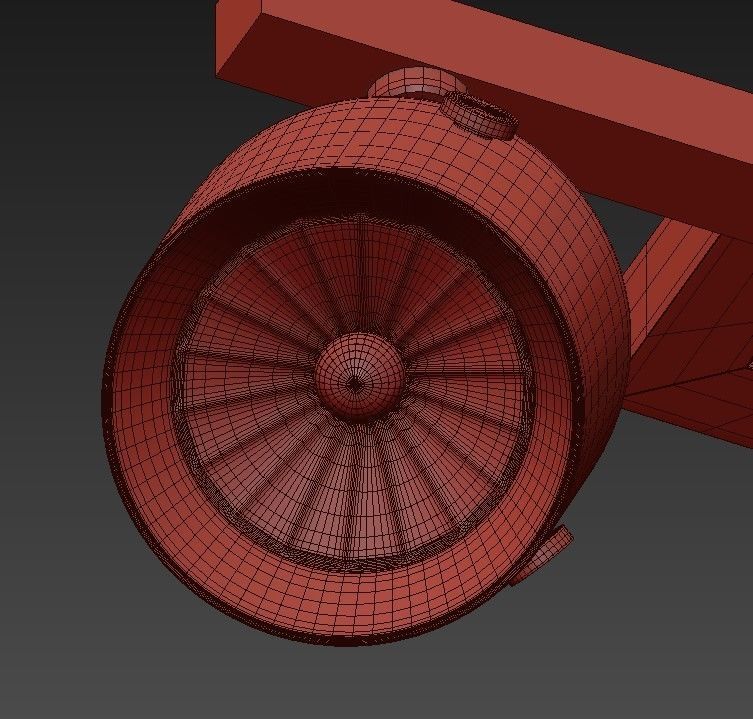Select the small peg on the nacelle's lower right
This screenshot has width=753, height=719.
542,556
